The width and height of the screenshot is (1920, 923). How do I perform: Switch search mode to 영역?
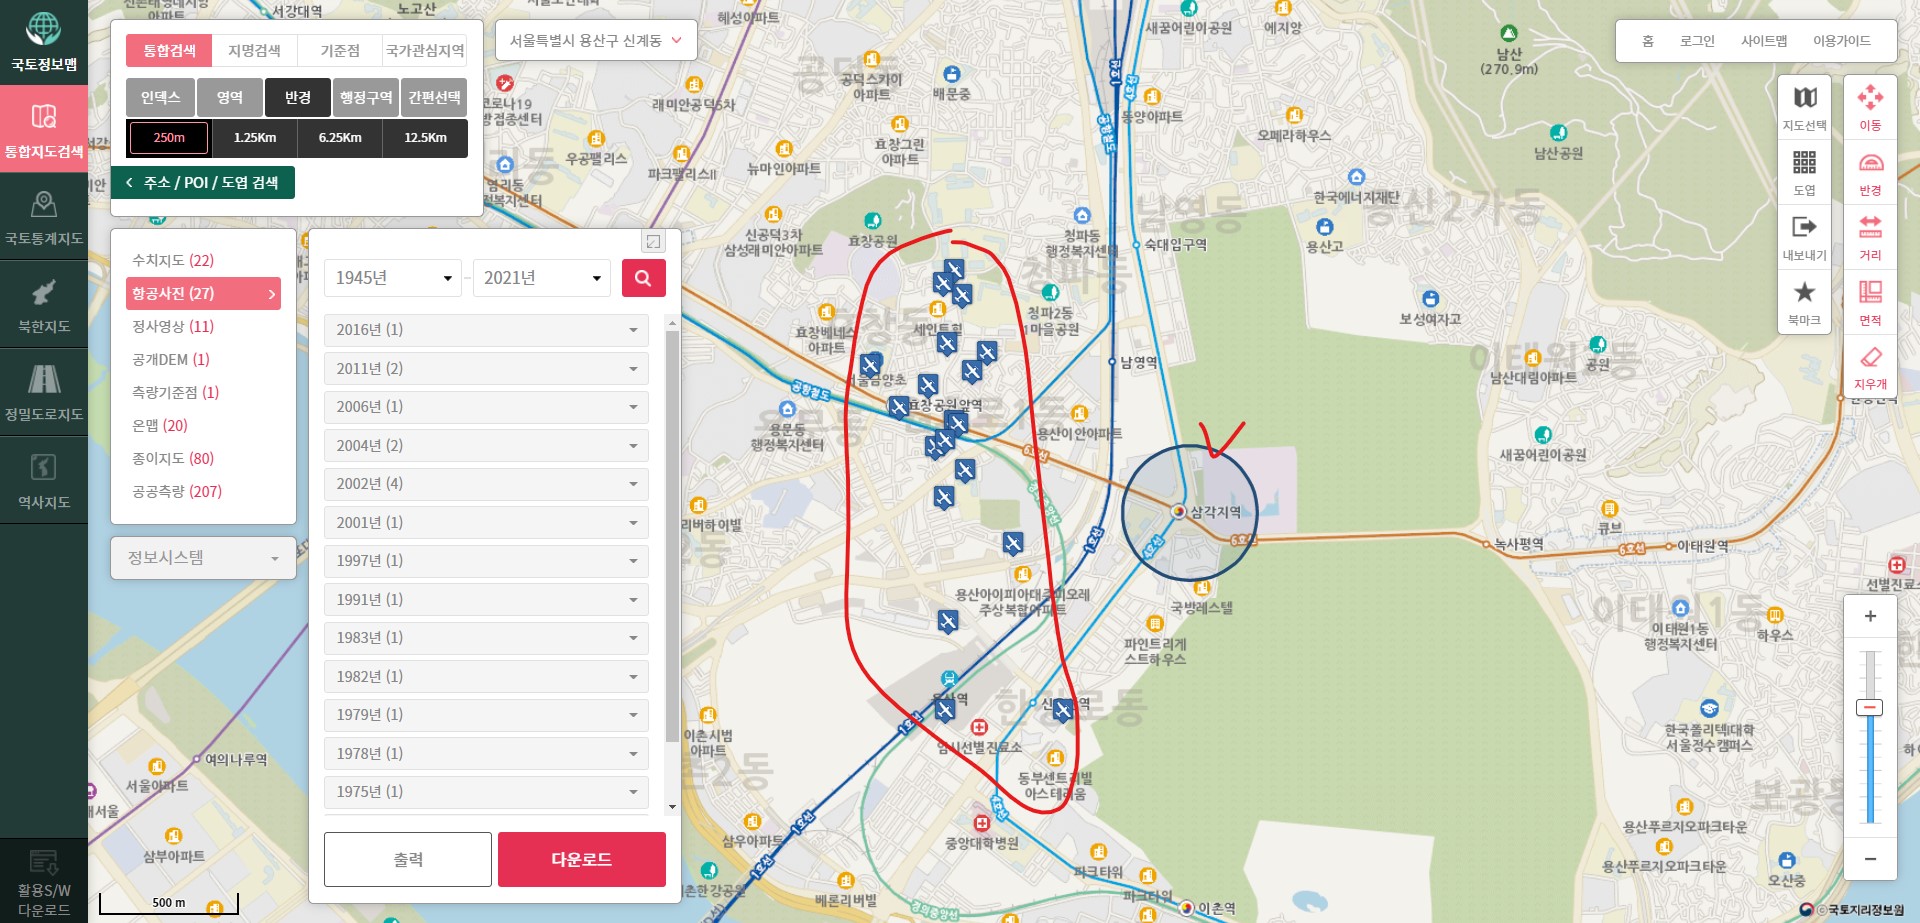[x=230, y=97]
